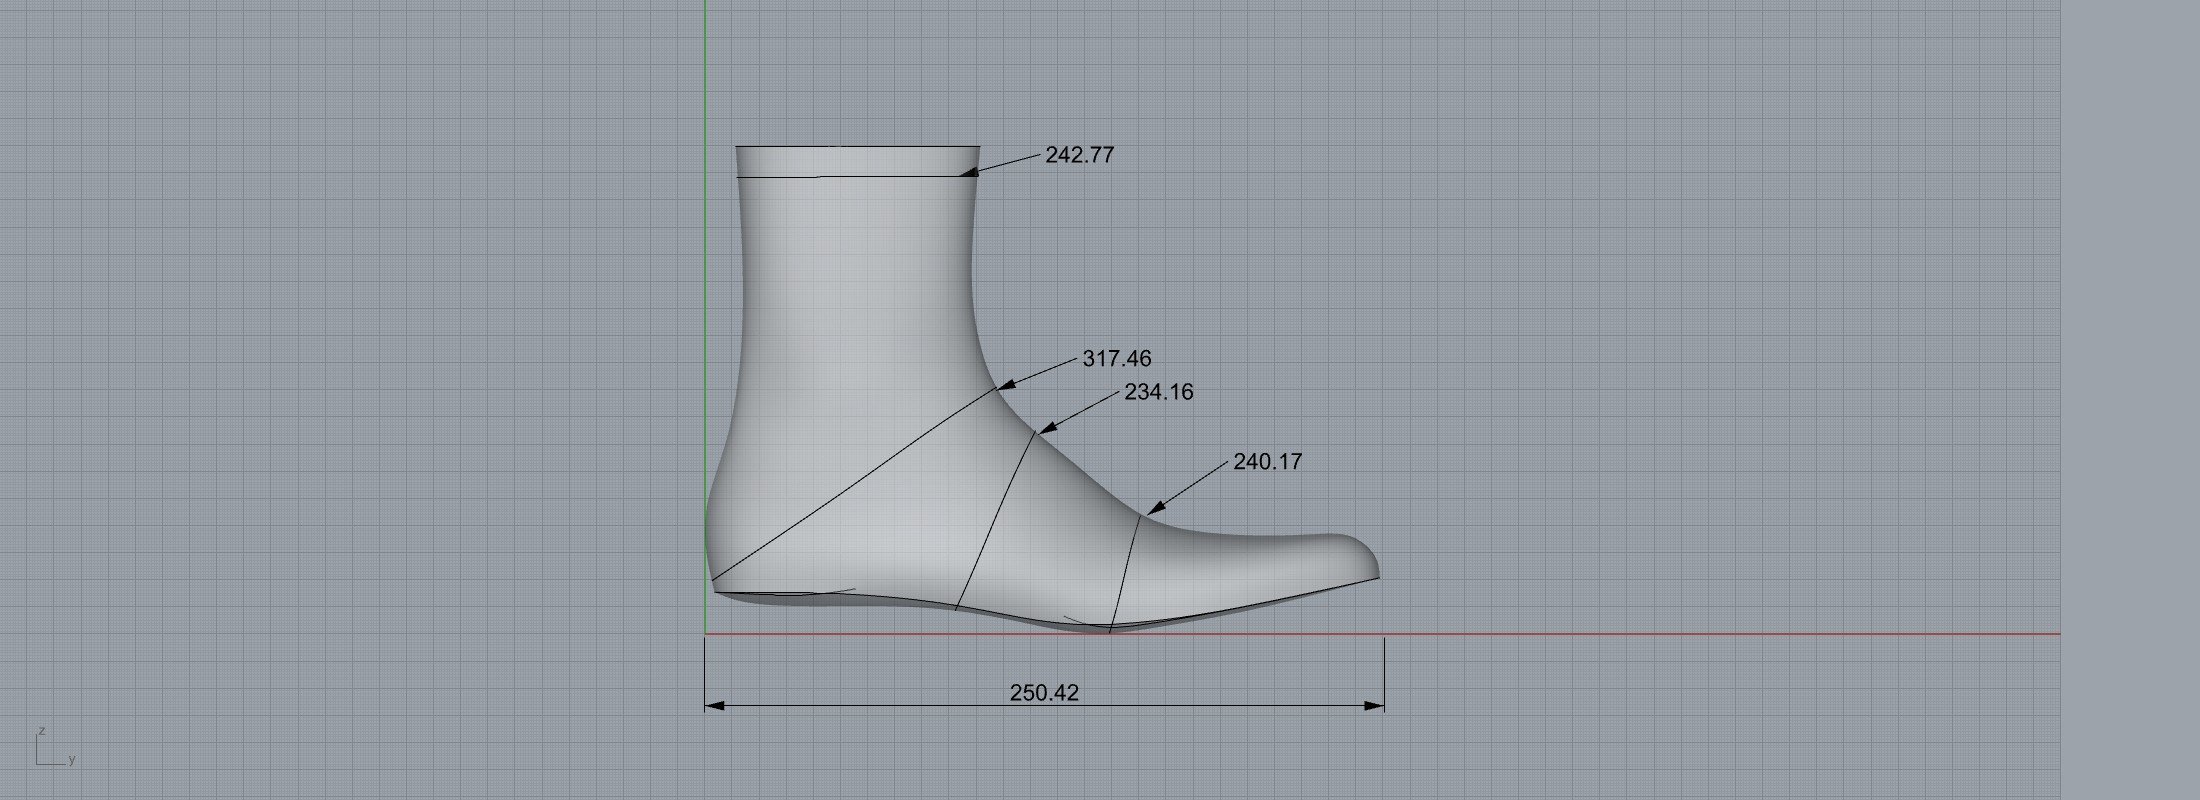Select the 250.42 length dimension text

1044,693
